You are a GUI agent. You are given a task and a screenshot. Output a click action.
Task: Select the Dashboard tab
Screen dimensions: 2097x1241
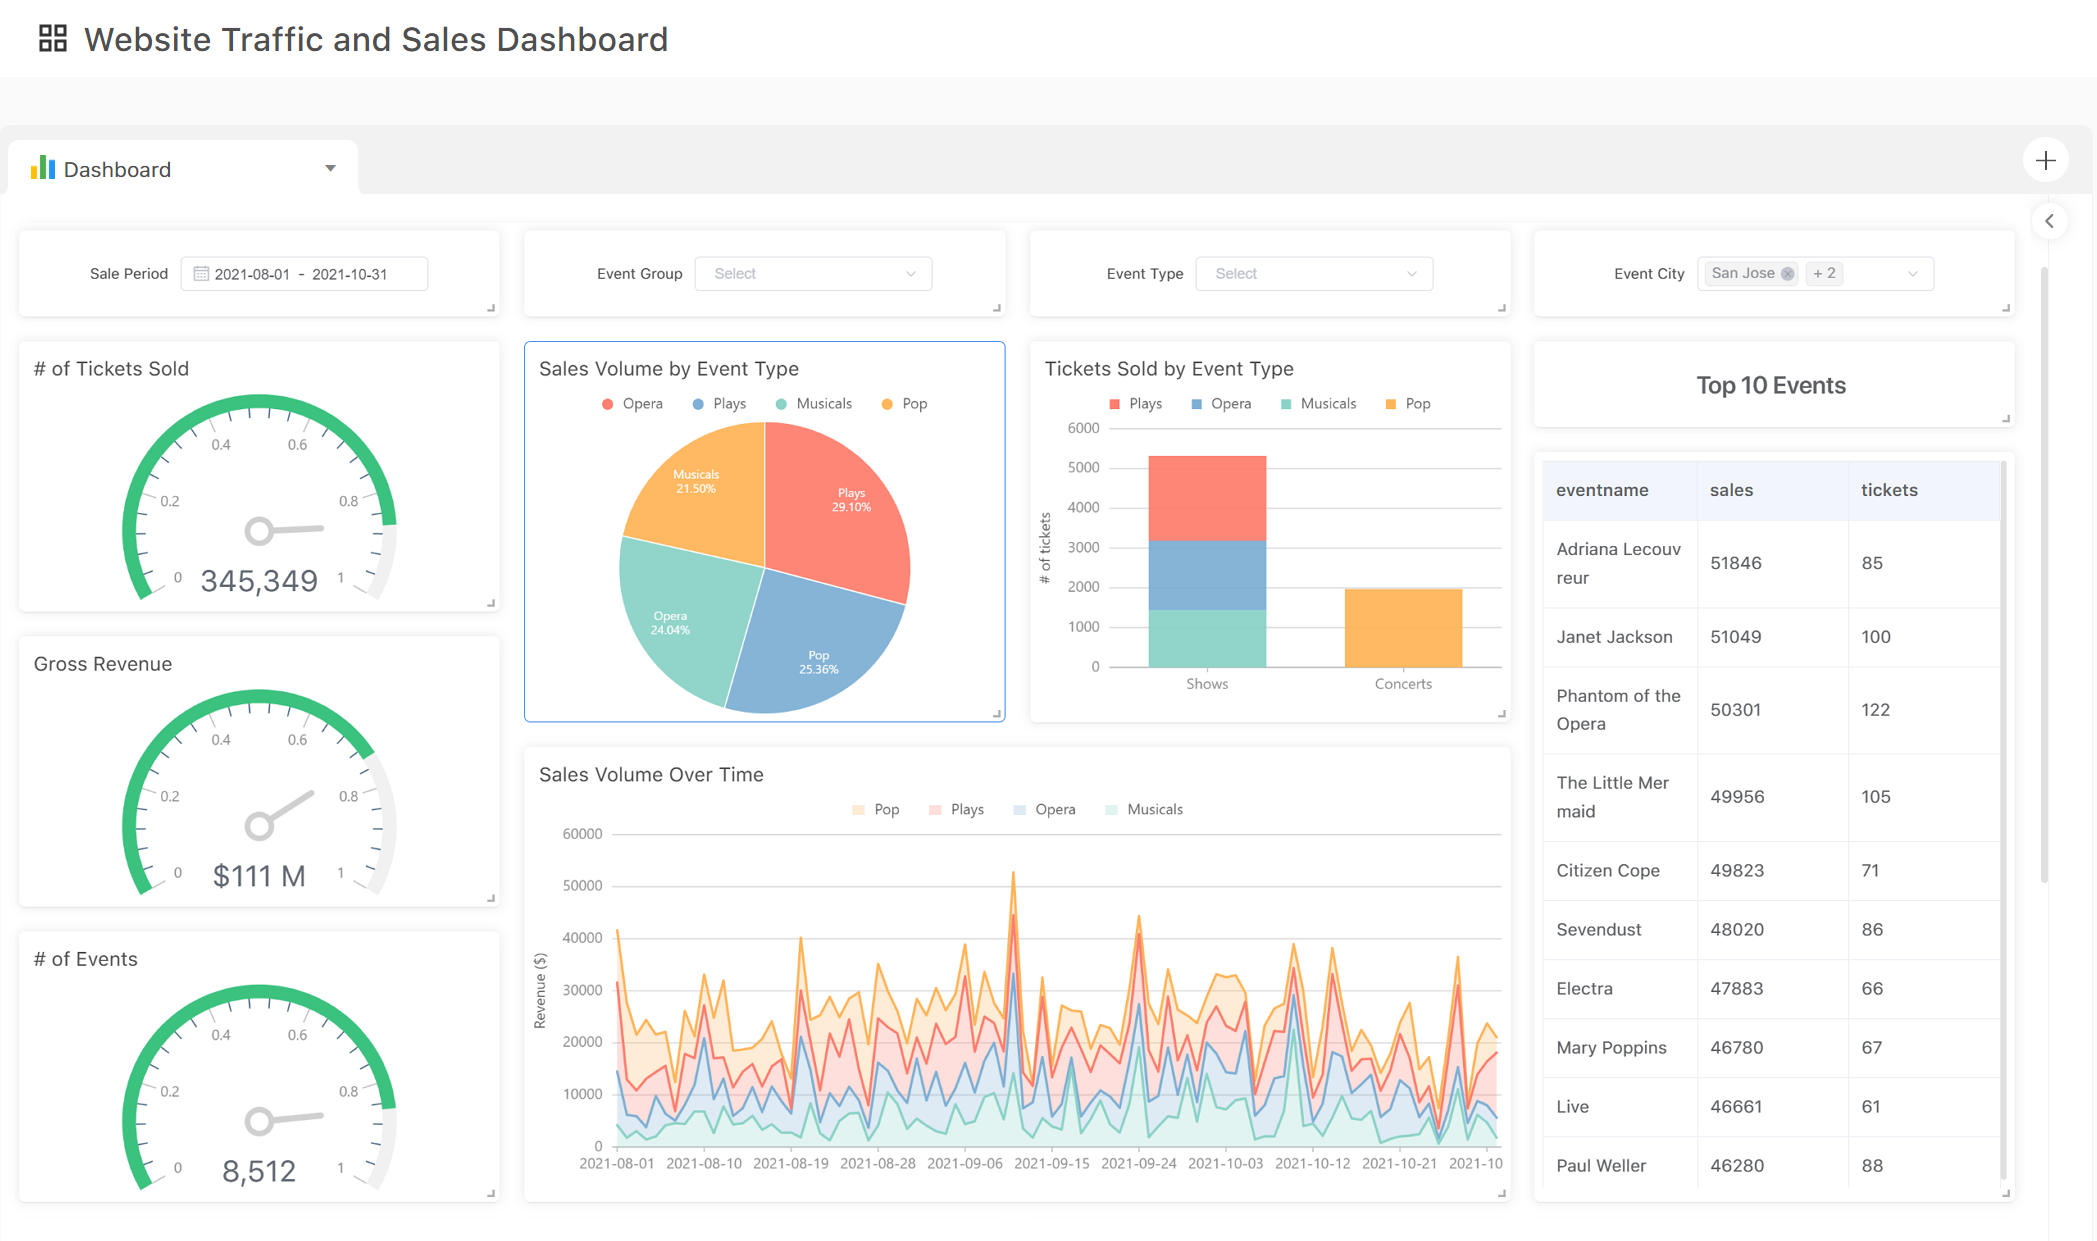[117, 169]
